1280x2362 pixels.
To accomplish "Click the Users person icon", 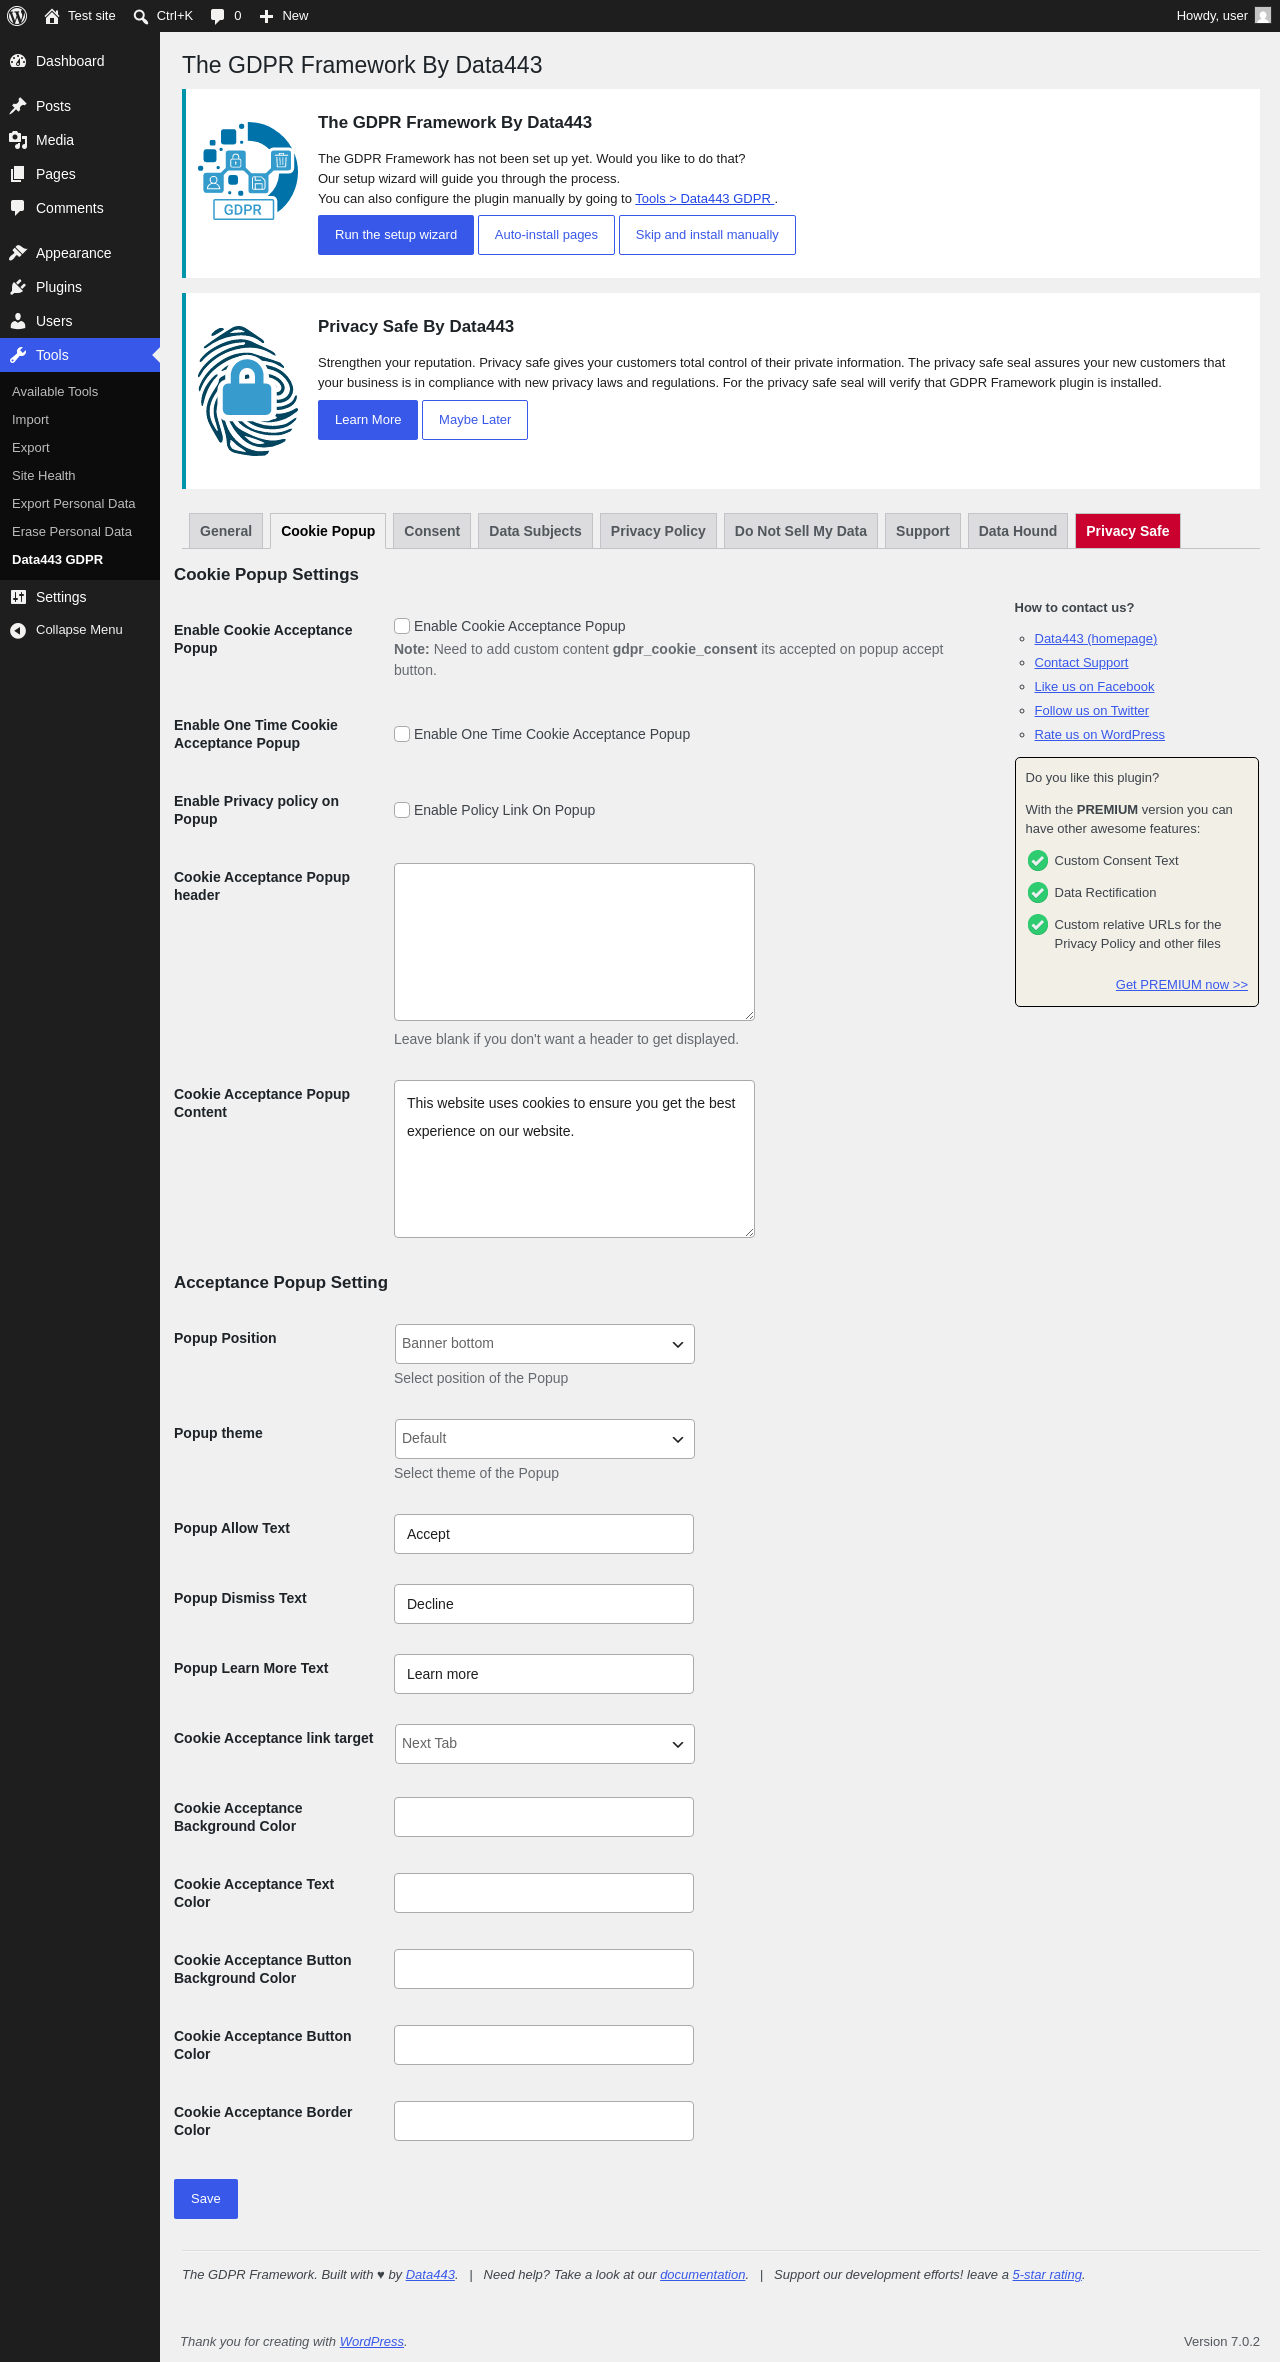I will 18,321.
